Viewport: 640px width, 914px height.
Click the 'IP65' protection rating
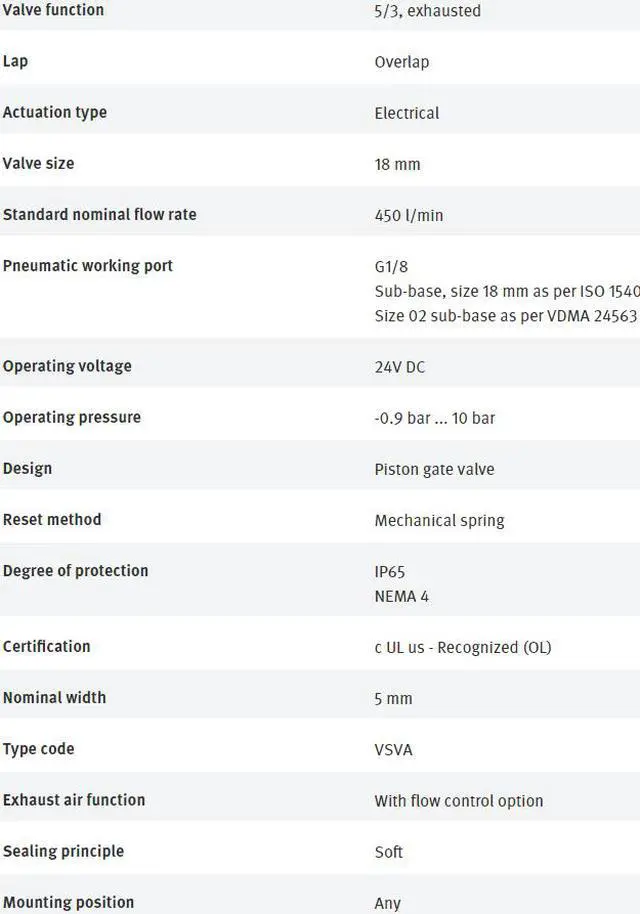pos(389,572)
